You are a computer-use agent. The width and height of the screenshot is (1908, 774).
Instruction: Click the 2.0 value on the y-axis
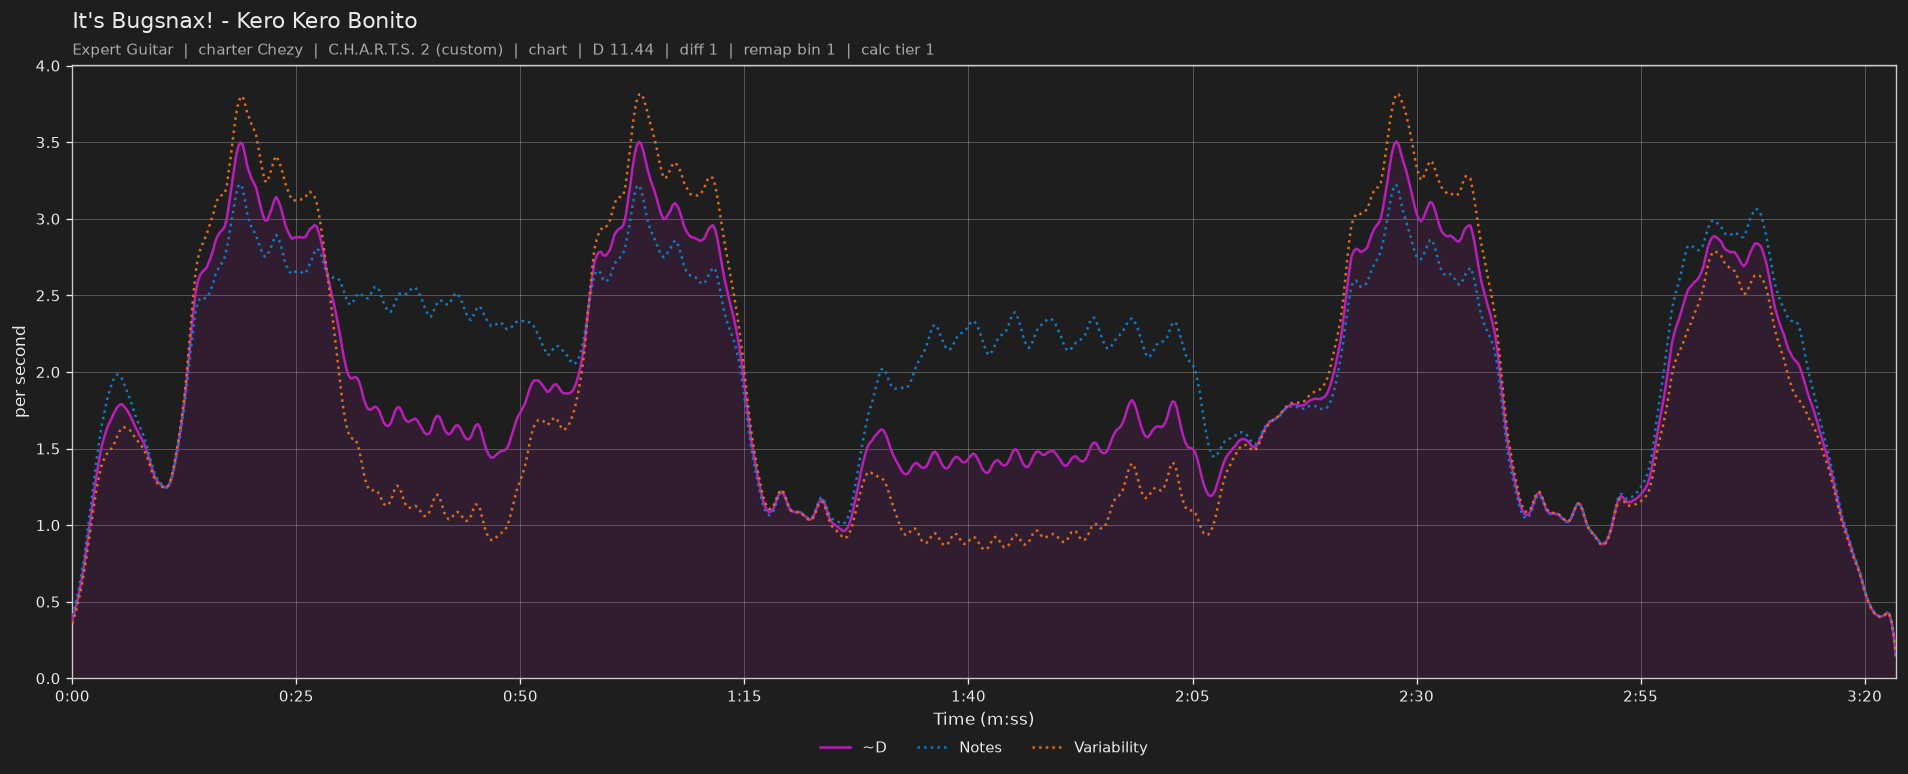(x=48, y=373)
